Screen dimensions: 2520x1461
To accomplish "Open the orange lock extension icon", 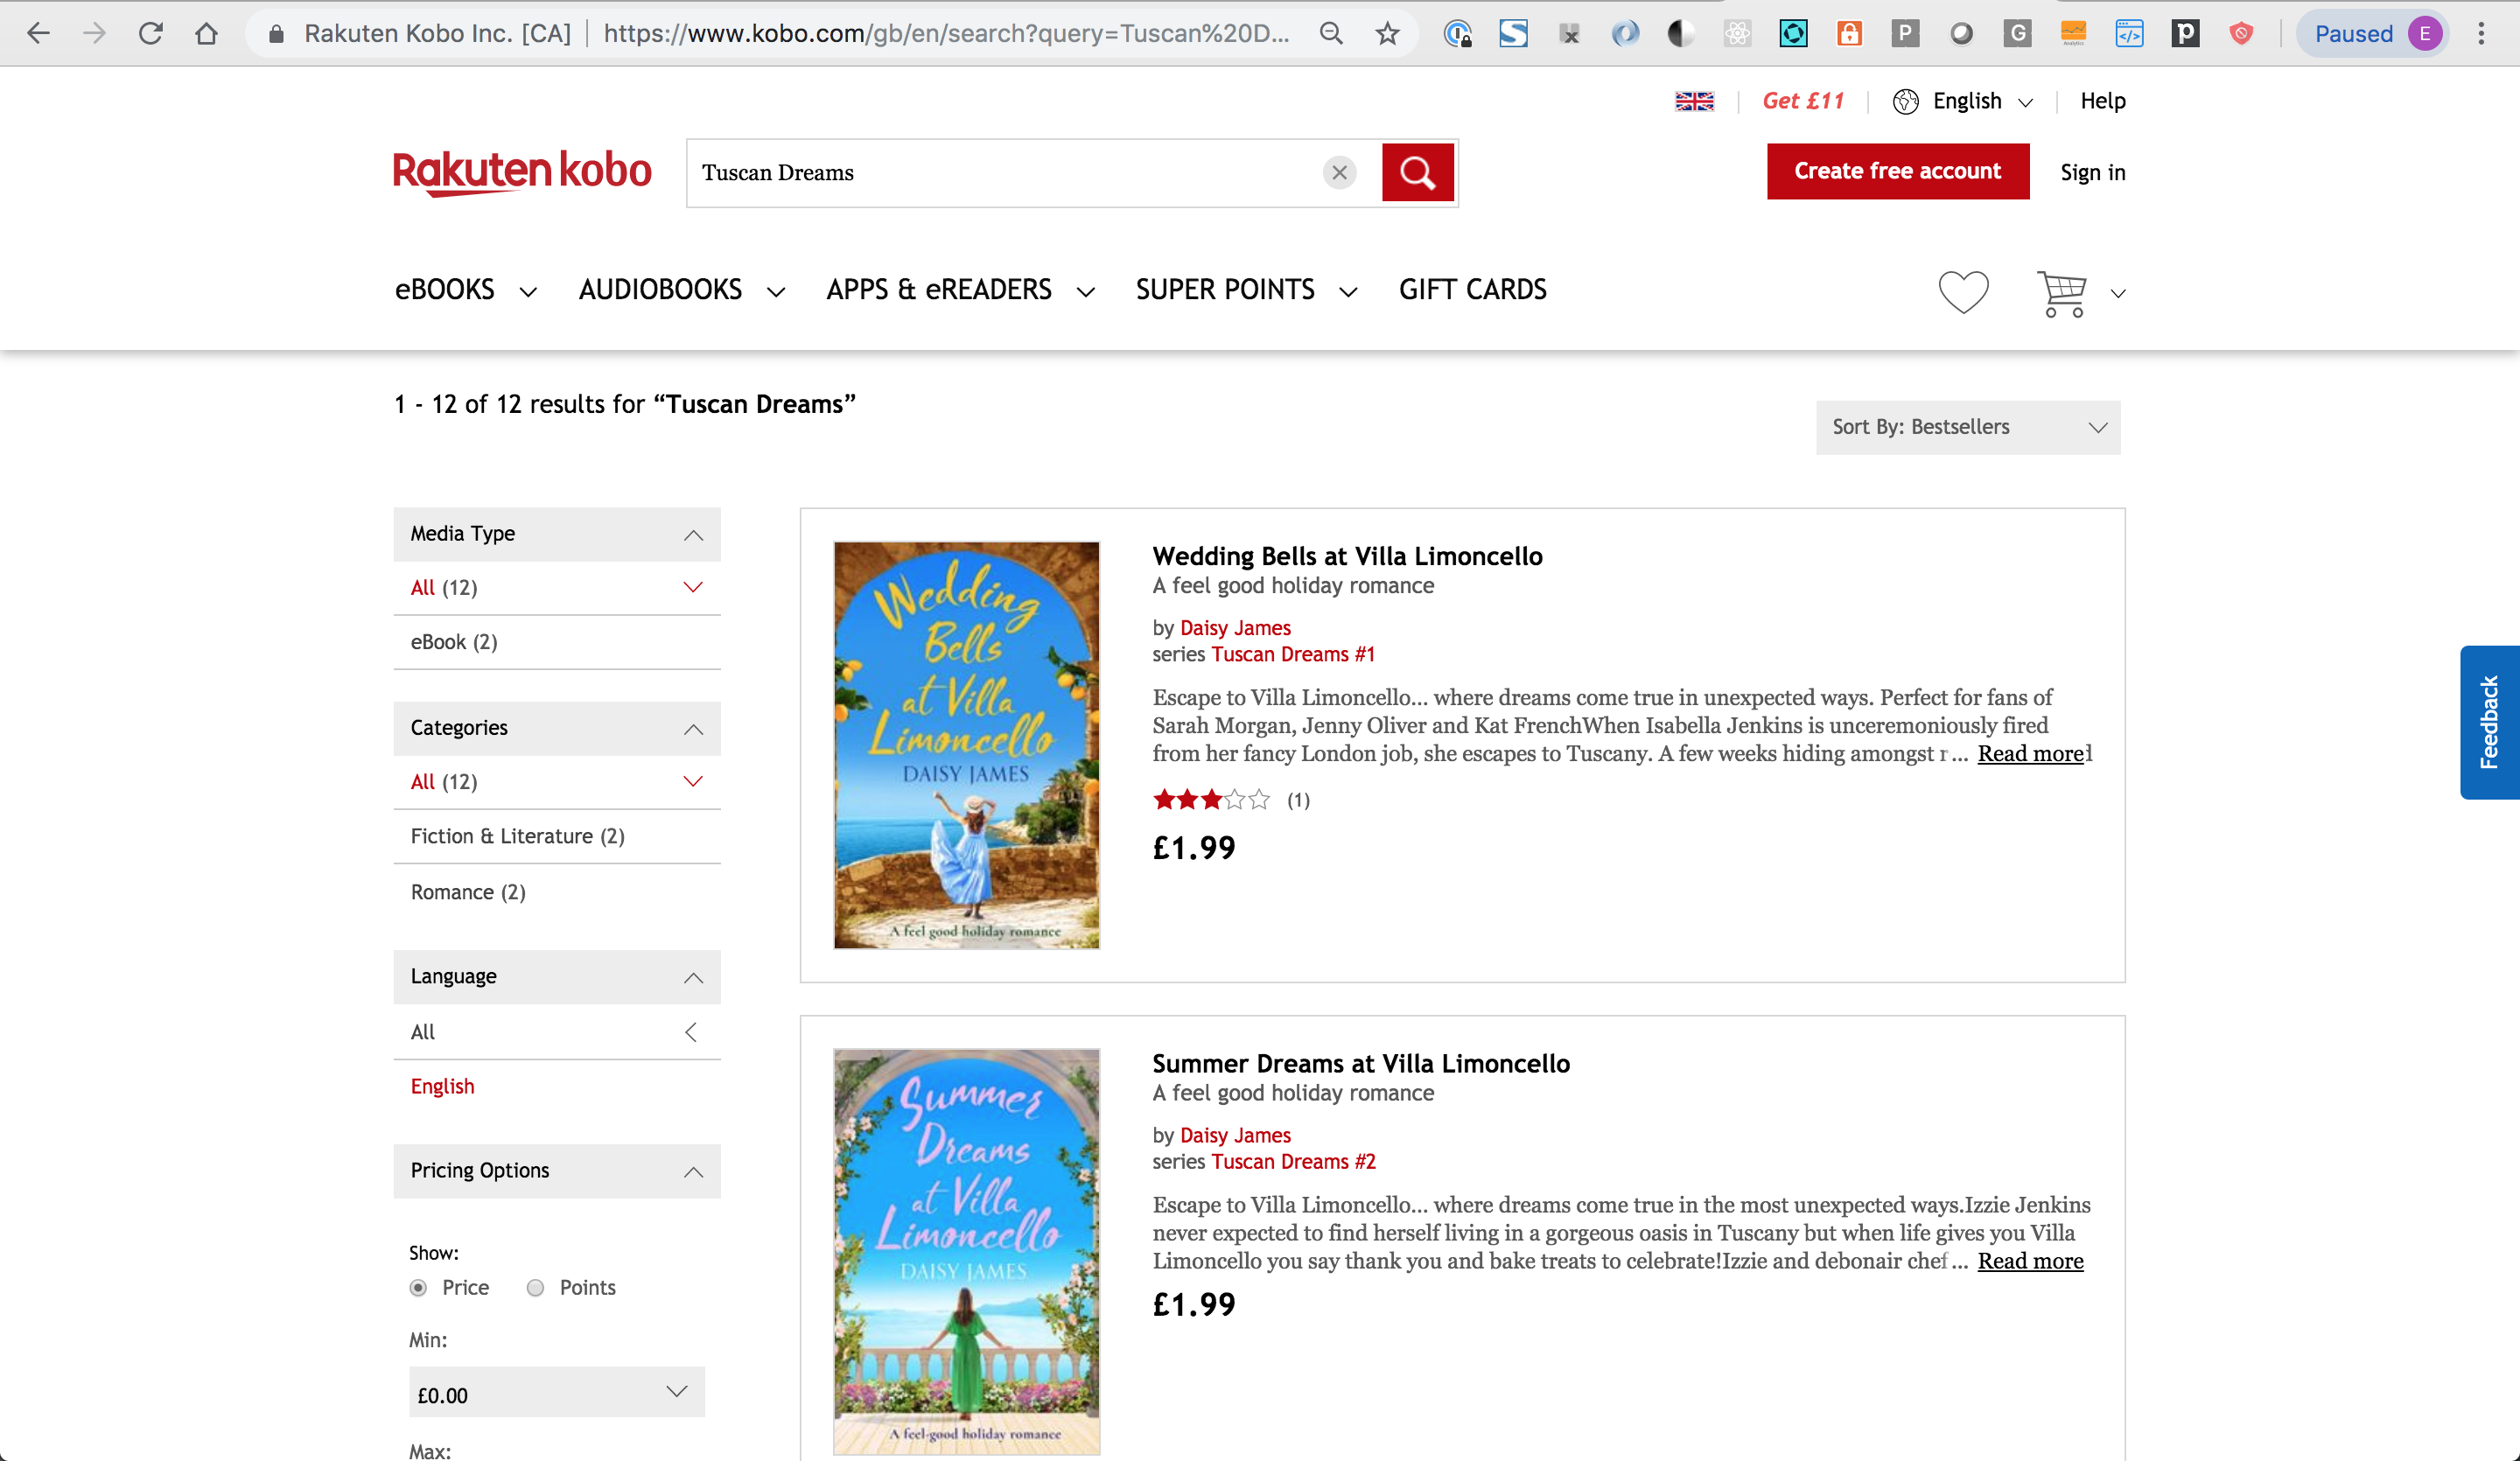I will click(1849, 33).
